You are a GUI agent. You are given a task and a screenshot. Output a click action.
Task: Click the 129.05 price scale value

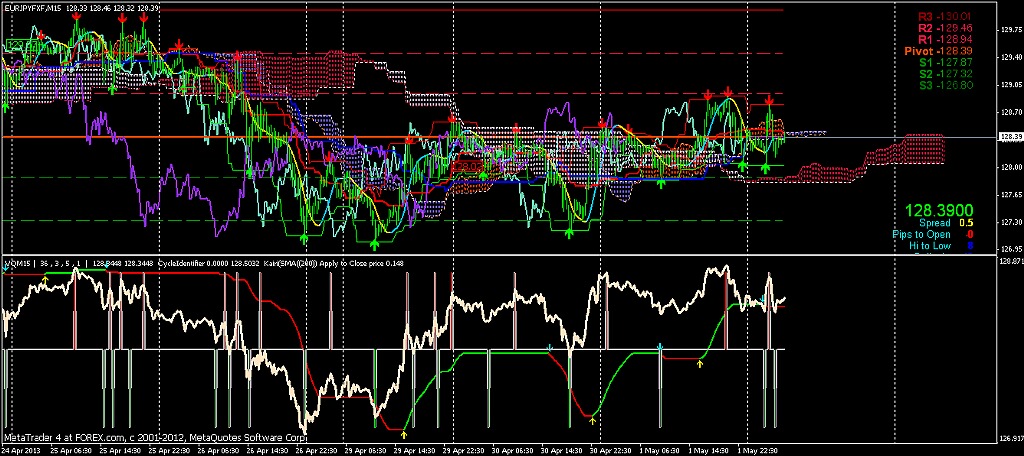[1010, 84]
